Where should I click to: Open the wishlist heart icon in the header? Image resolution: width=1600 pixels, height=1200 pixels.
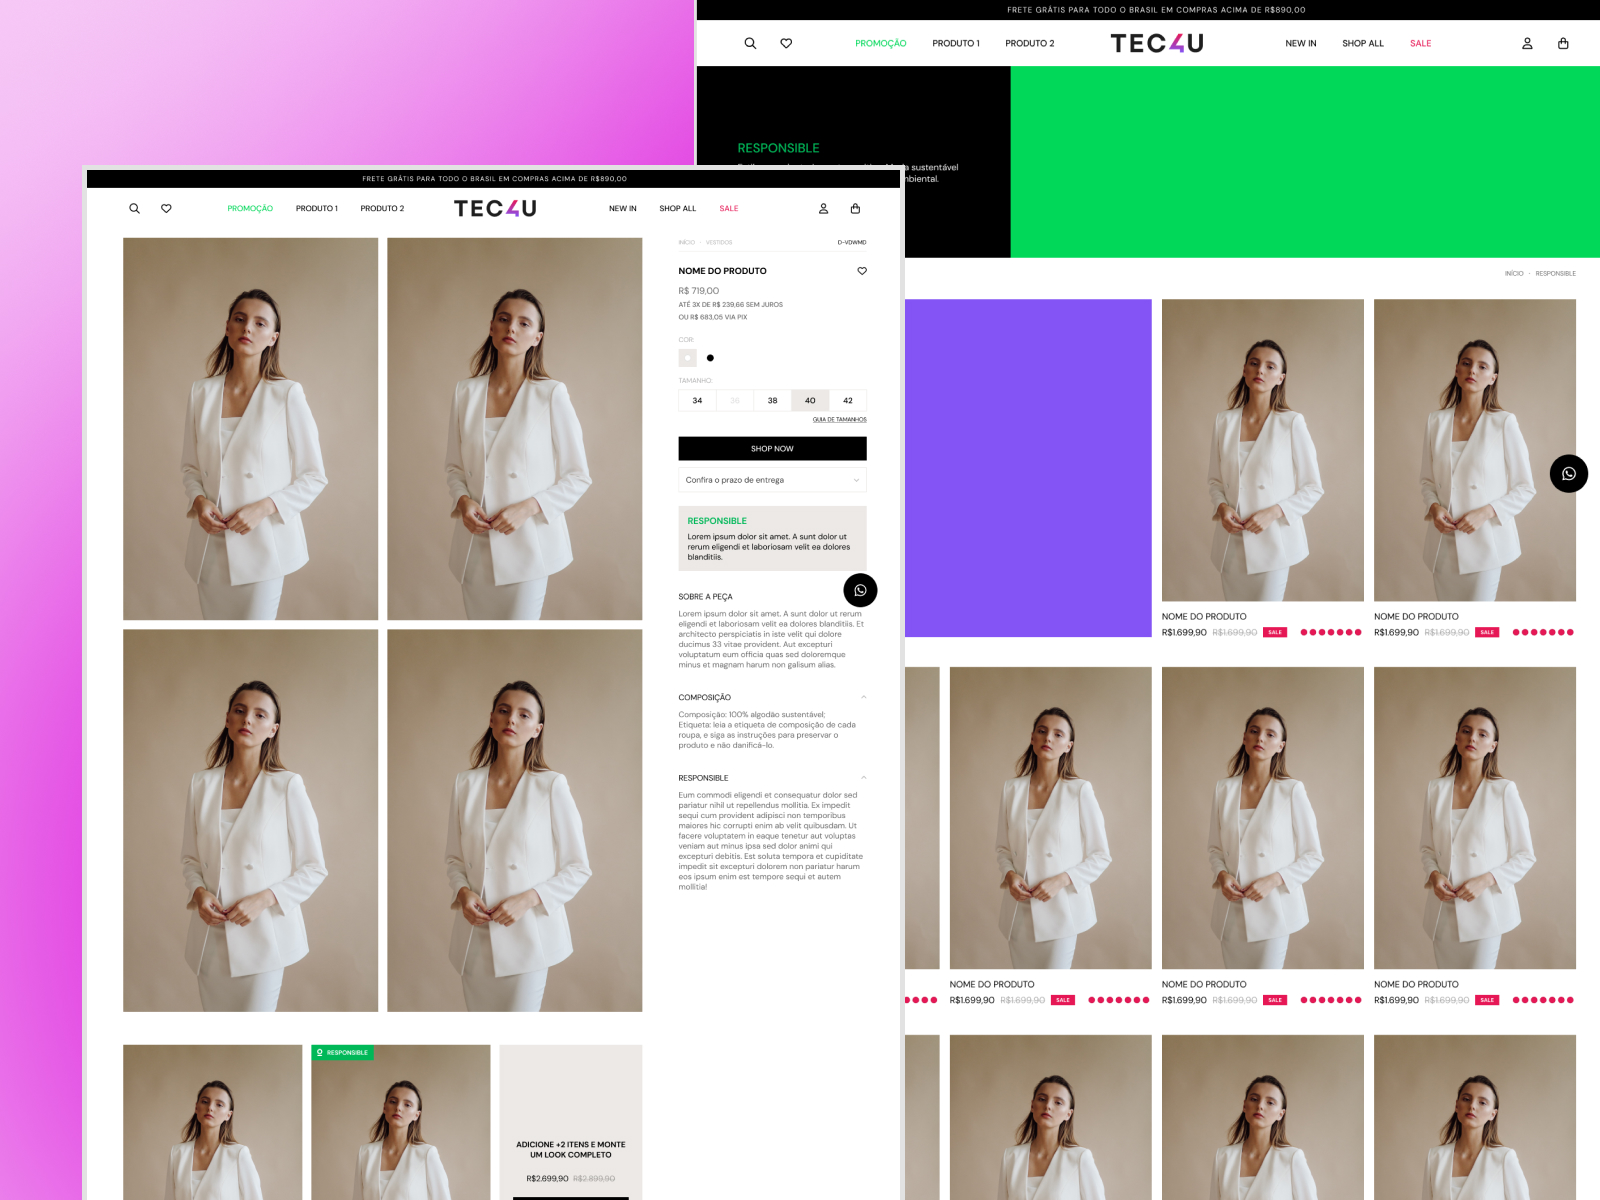(x=166, y=208)
